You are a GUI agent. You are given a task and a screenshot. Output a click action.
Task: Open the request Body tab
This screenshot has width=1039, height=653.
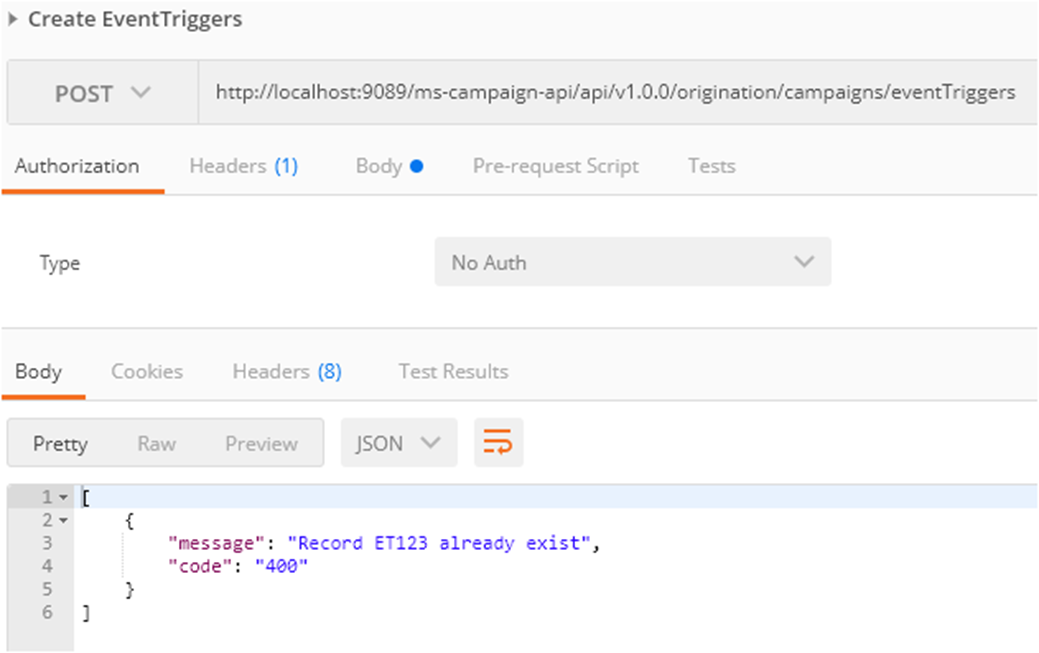pyautogui.click(x=389, y=166)
